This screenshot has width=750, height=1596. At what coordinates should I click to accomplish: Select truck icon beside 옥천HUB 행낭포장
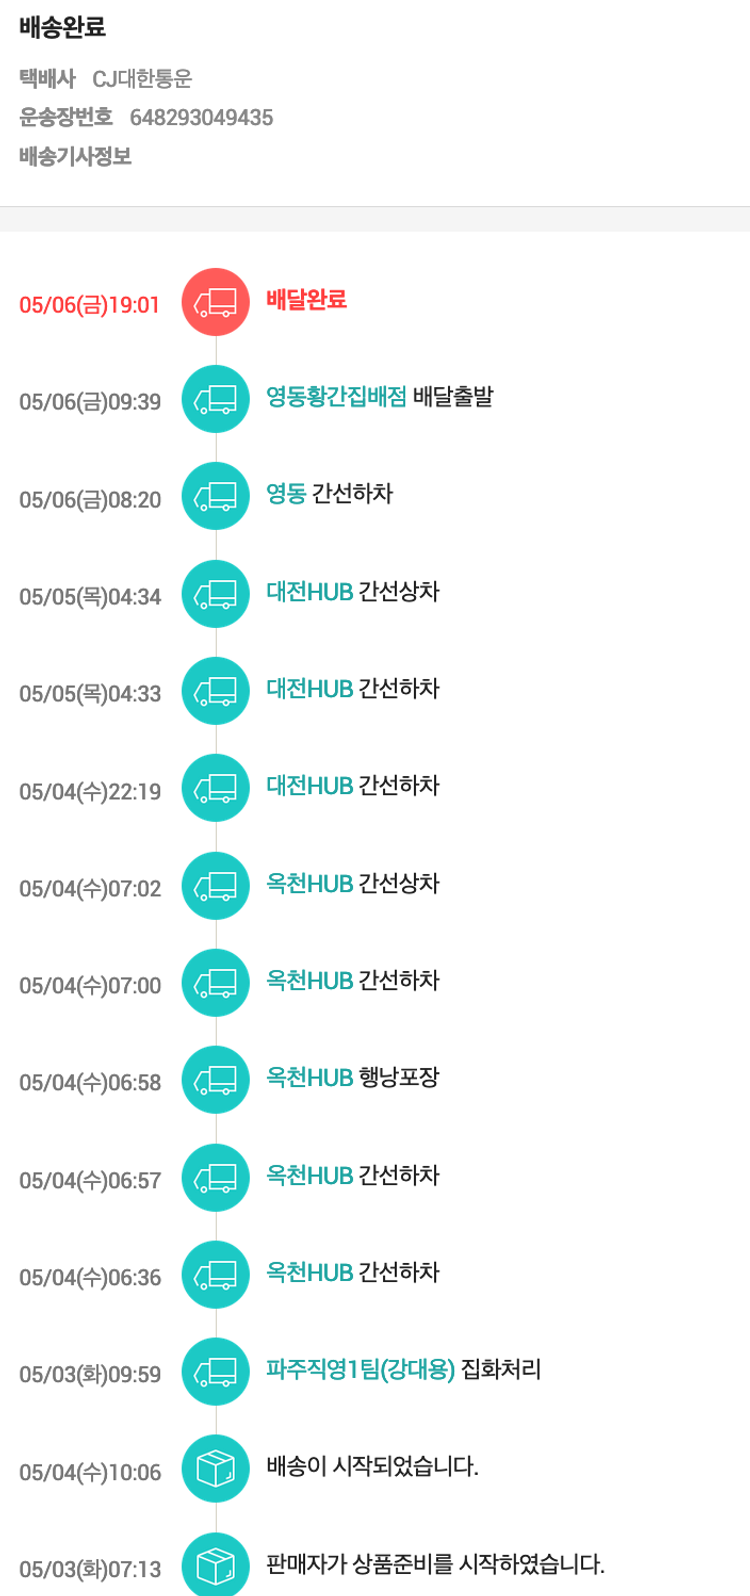point(215,1080)
